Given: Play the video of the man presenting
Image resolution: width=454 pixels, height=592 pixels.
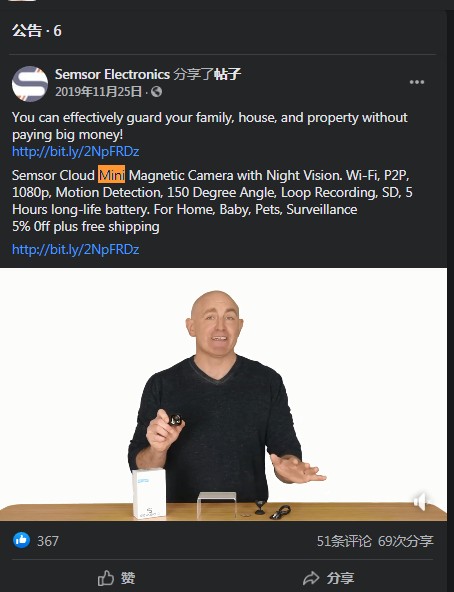Looking at the screenshot, I should 223,395.
